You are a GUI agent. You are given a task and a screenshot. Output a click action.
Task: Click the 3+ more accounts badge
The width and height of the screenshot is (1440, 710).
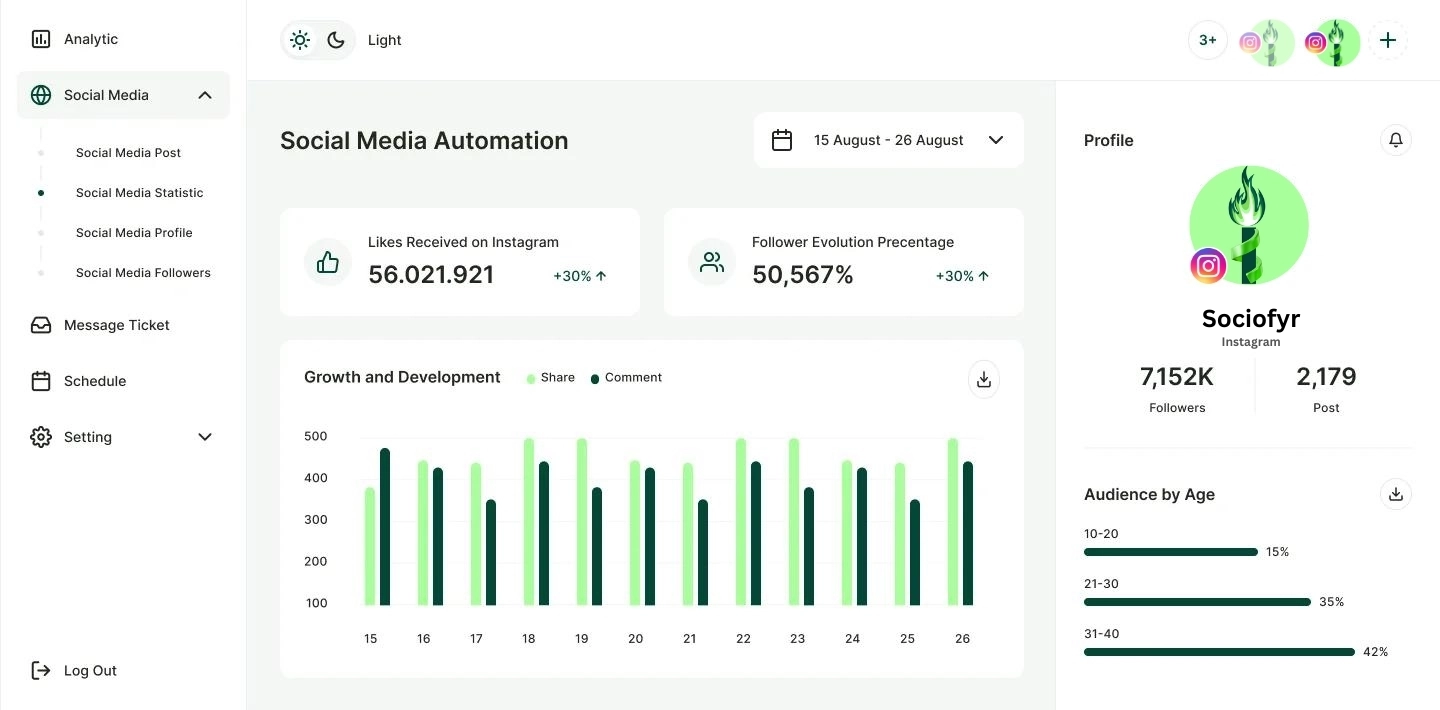click(1208, 40)
